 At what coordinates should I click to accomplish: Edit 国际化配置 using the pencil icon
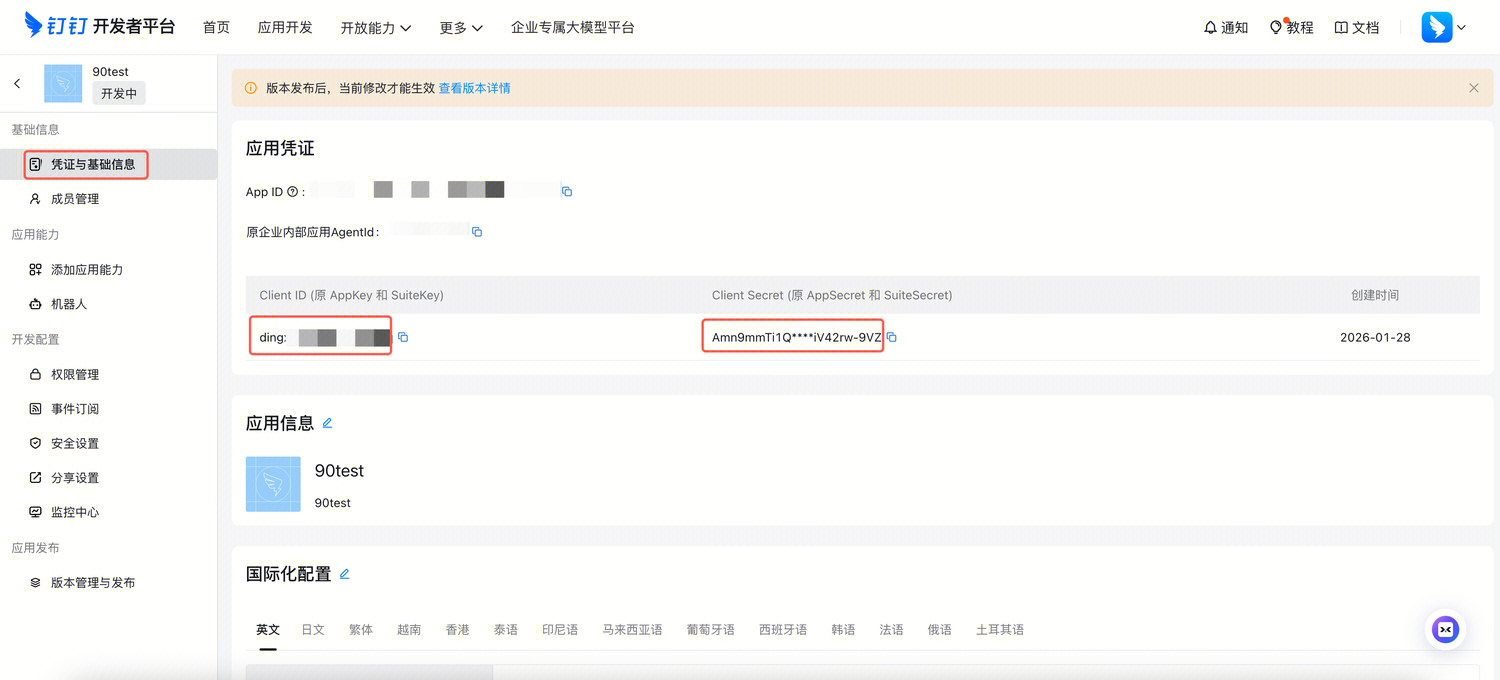[x=344, y=573]
